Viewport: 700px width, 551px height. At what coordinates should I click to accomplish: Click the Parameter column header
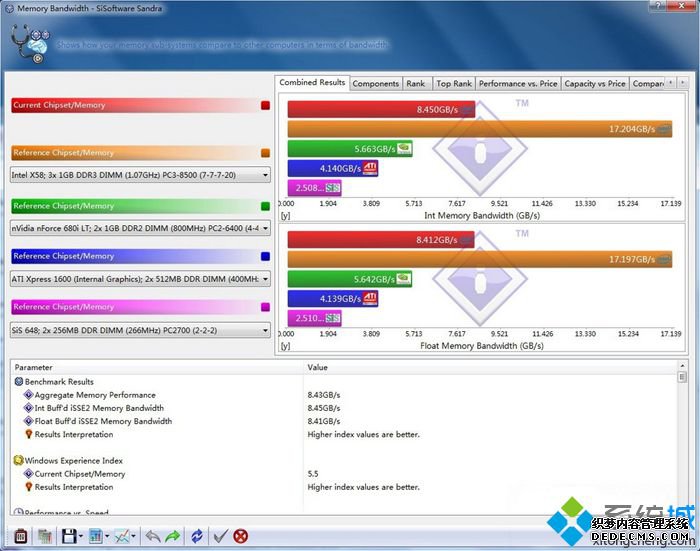[157, 367]
